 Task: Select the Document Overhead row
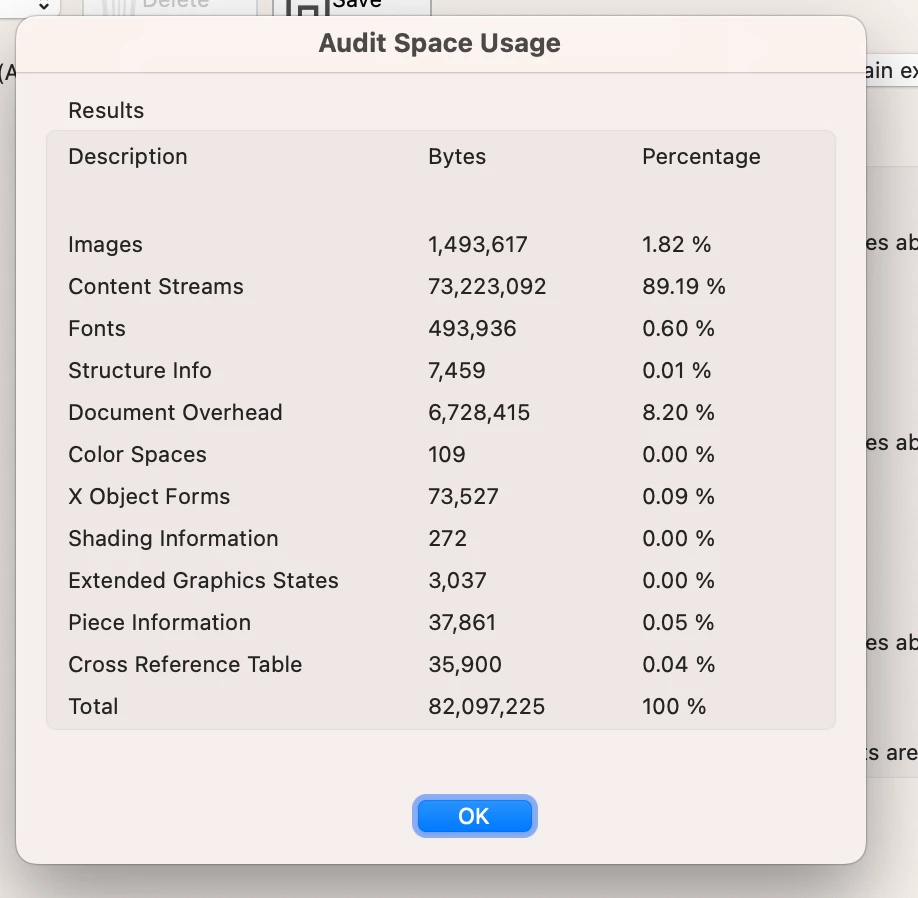[441, 413]
